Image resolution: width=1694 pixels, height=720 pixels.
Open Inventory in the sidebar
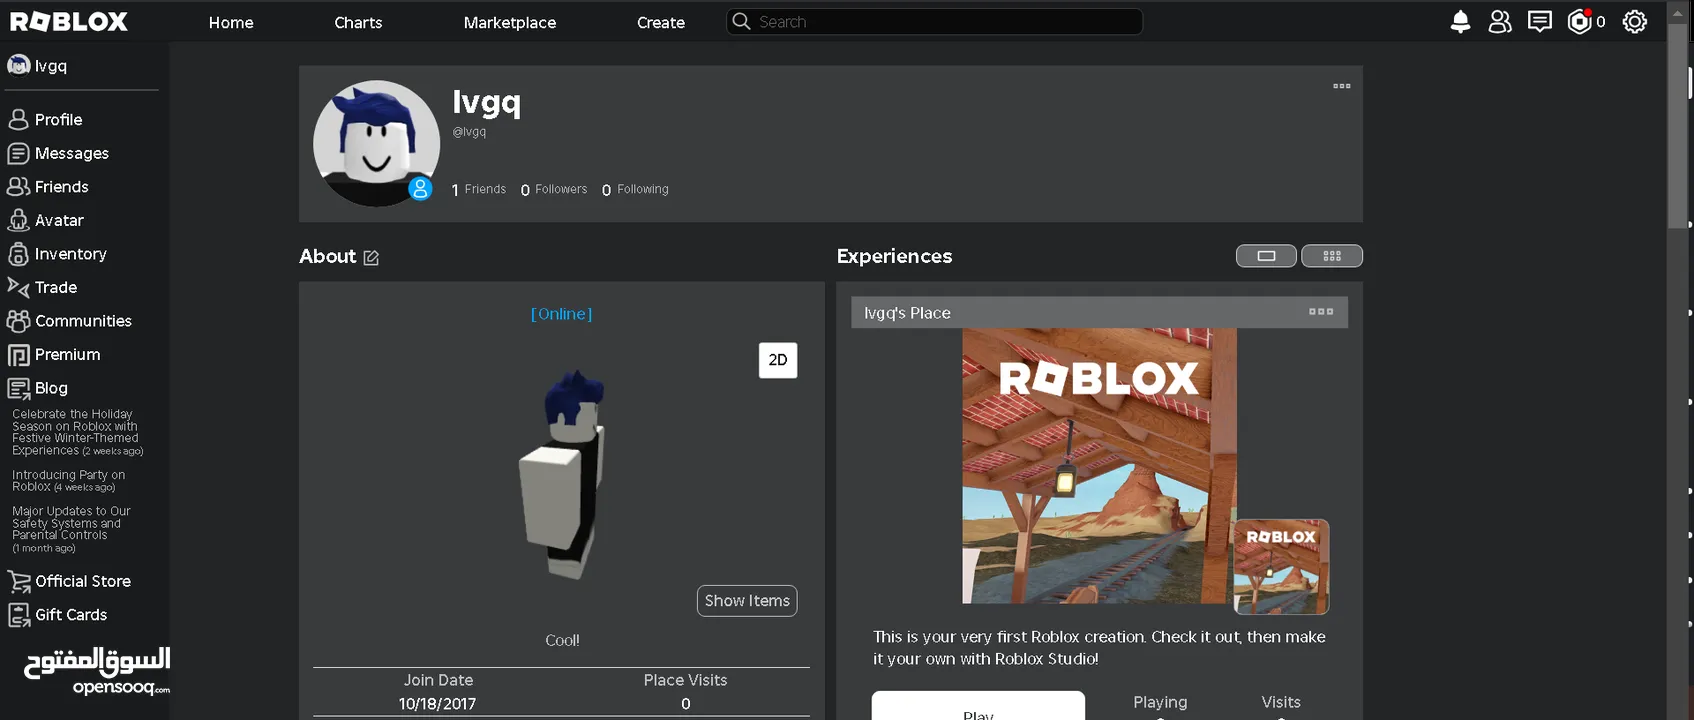tap(71, 254)
